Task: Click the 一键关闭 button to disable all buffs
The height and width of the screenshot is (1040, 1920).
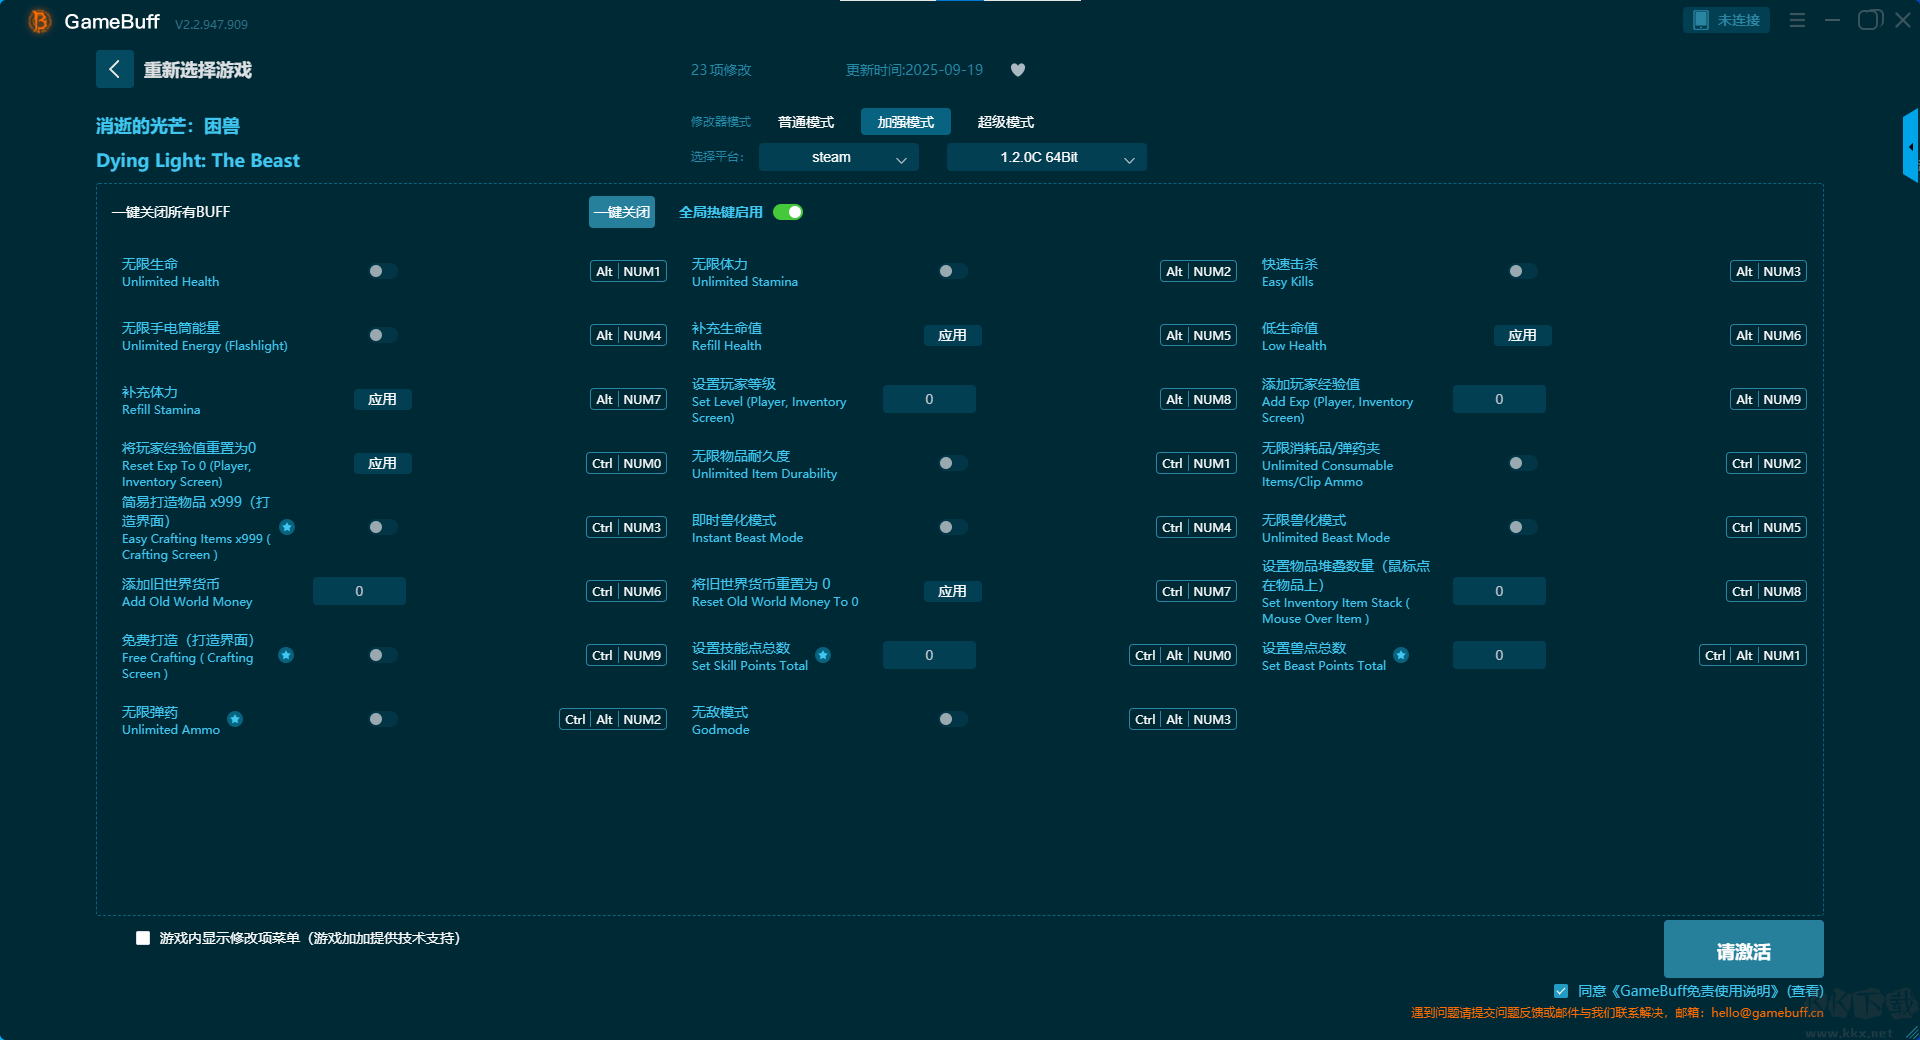Action: coord(622,212)
